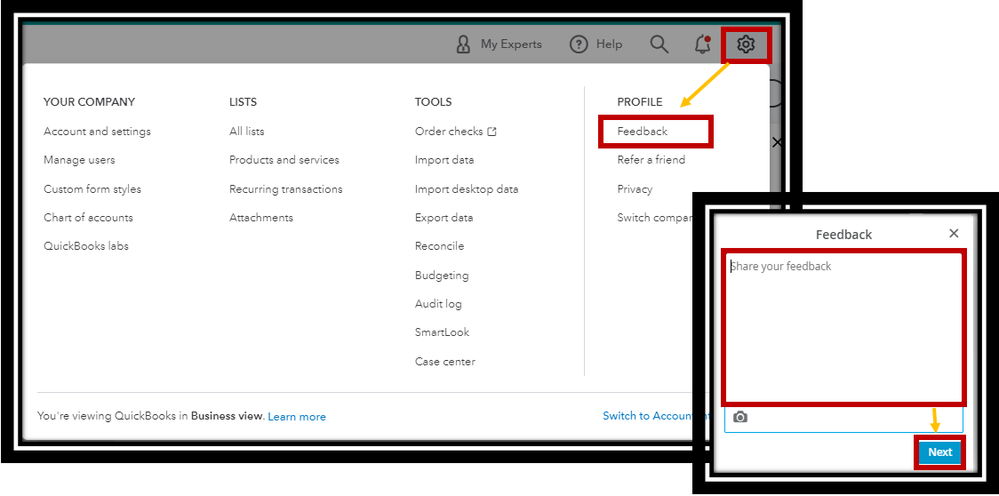Select Export data
This screenshot has width=999, height=496.
(443, 217)
